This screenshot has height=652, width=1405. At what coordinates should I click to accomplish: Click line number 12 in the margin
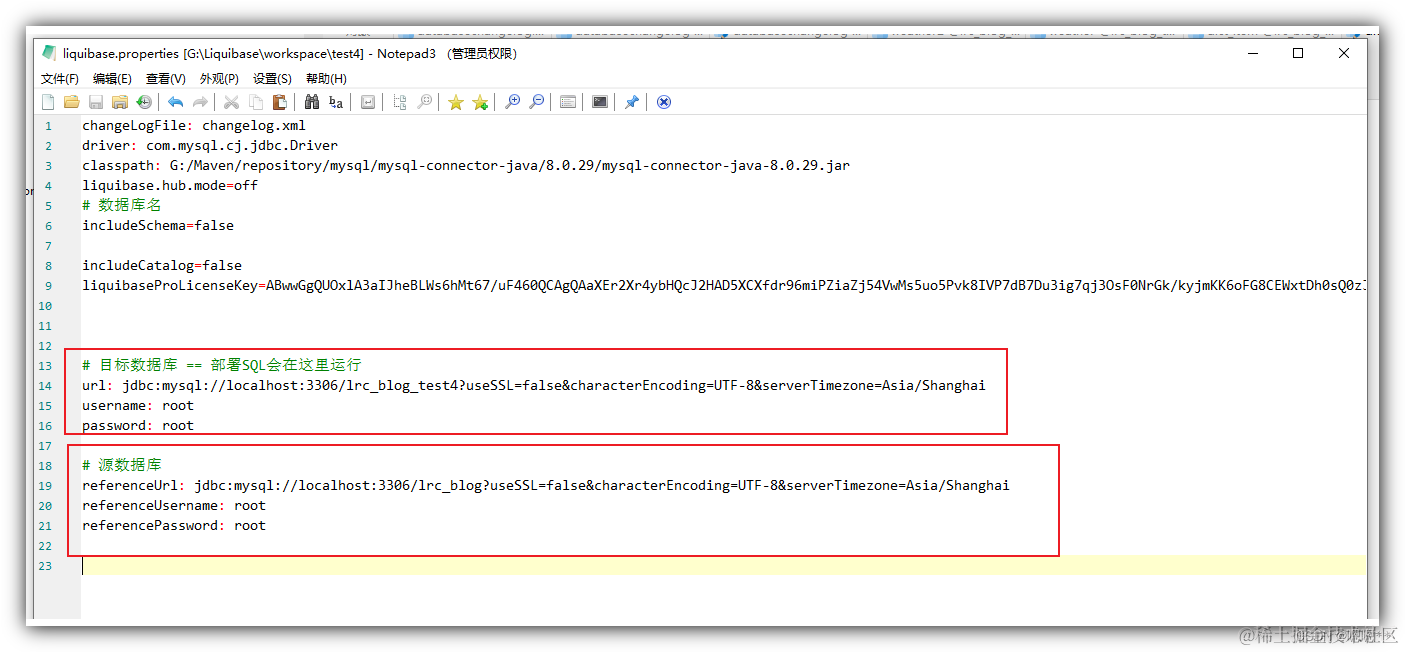[x=45, y=346]
